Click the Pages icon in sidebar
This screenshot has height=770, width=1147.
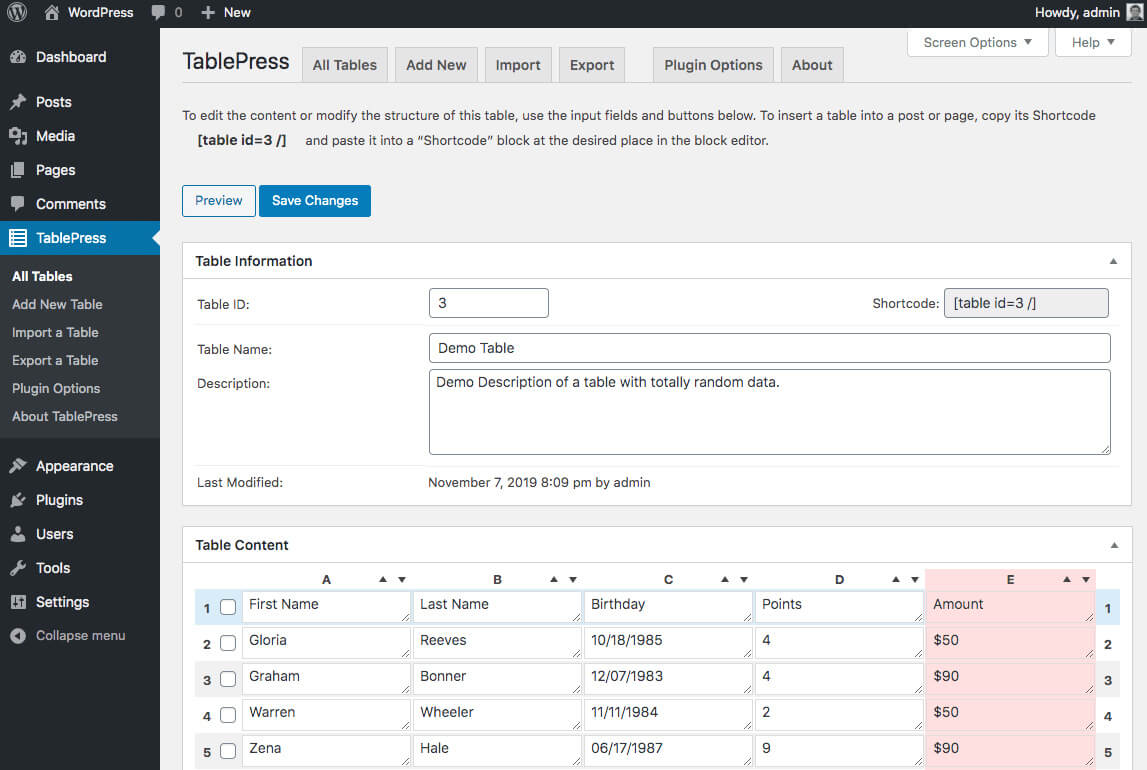click(18, 170)
